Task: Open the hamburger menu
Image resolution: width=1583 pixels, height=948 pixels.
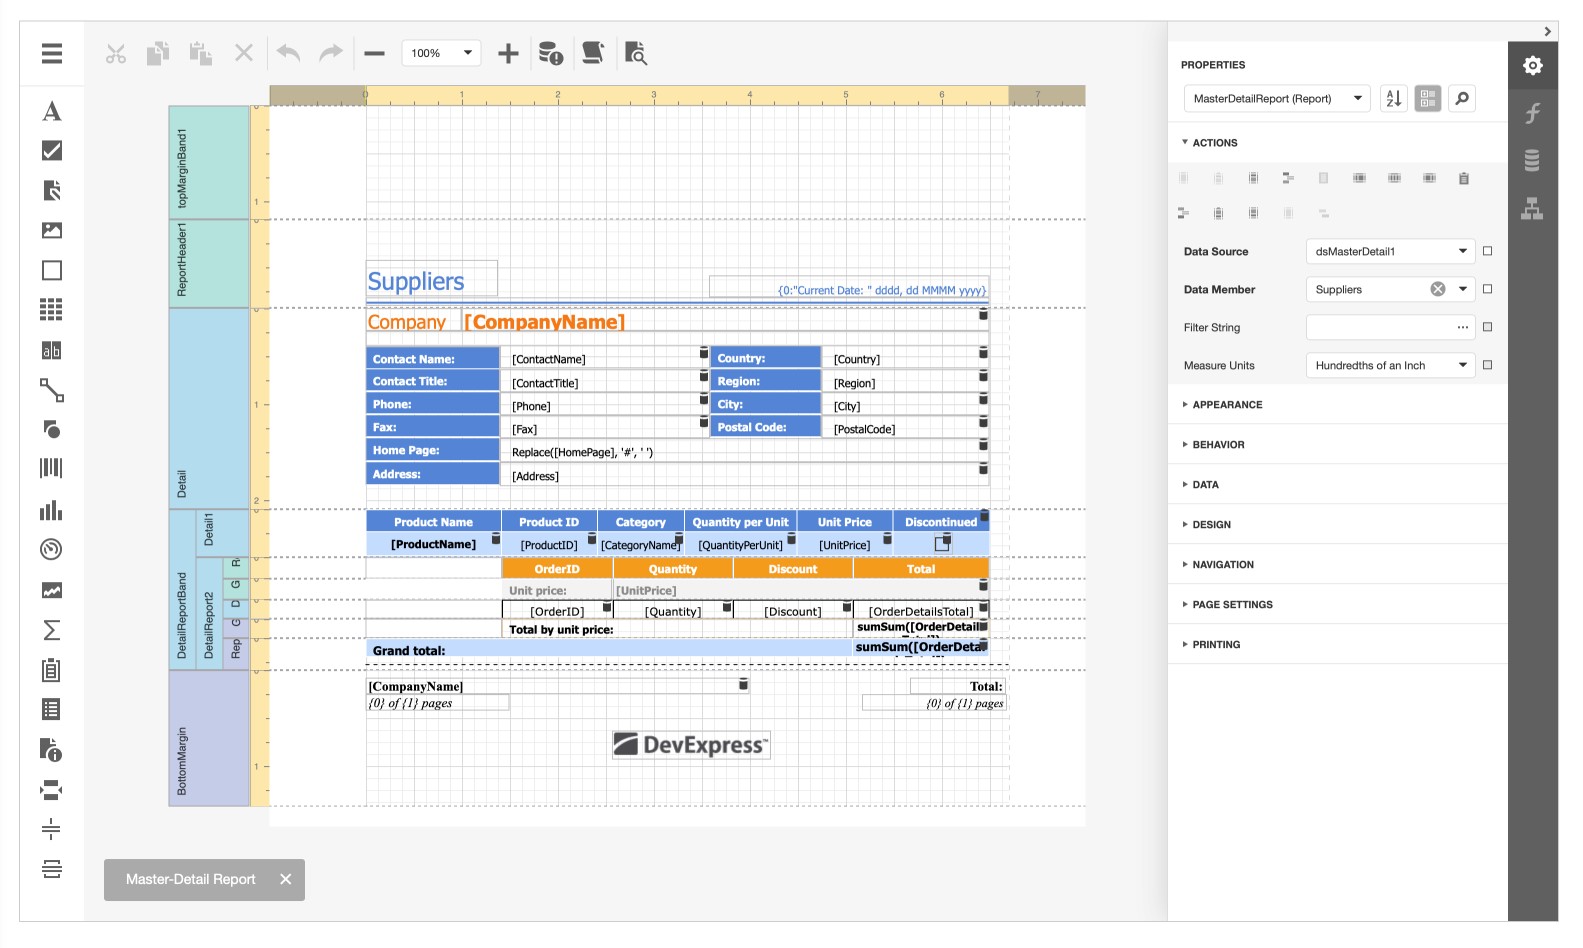Action: [x=52, y=53]
